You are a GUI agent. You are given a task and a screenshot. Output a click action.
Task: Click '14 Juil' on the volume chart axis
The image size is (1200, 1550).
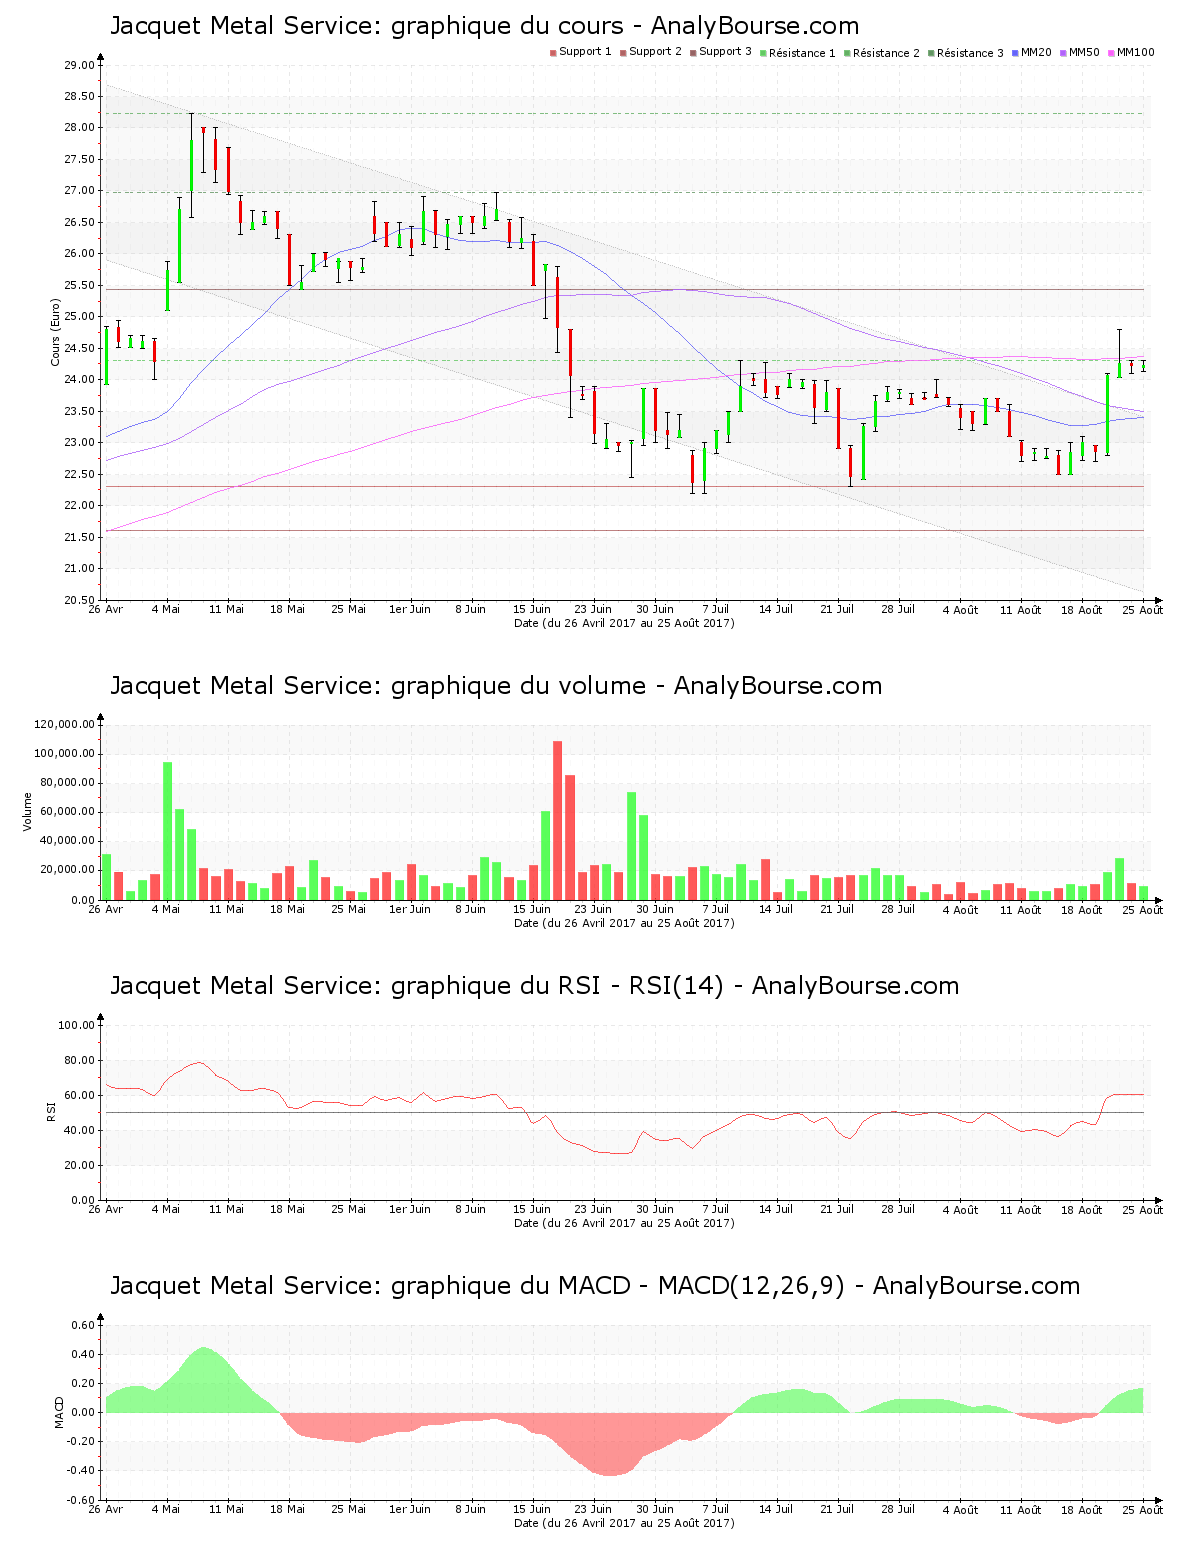click(x=776, y=909)
